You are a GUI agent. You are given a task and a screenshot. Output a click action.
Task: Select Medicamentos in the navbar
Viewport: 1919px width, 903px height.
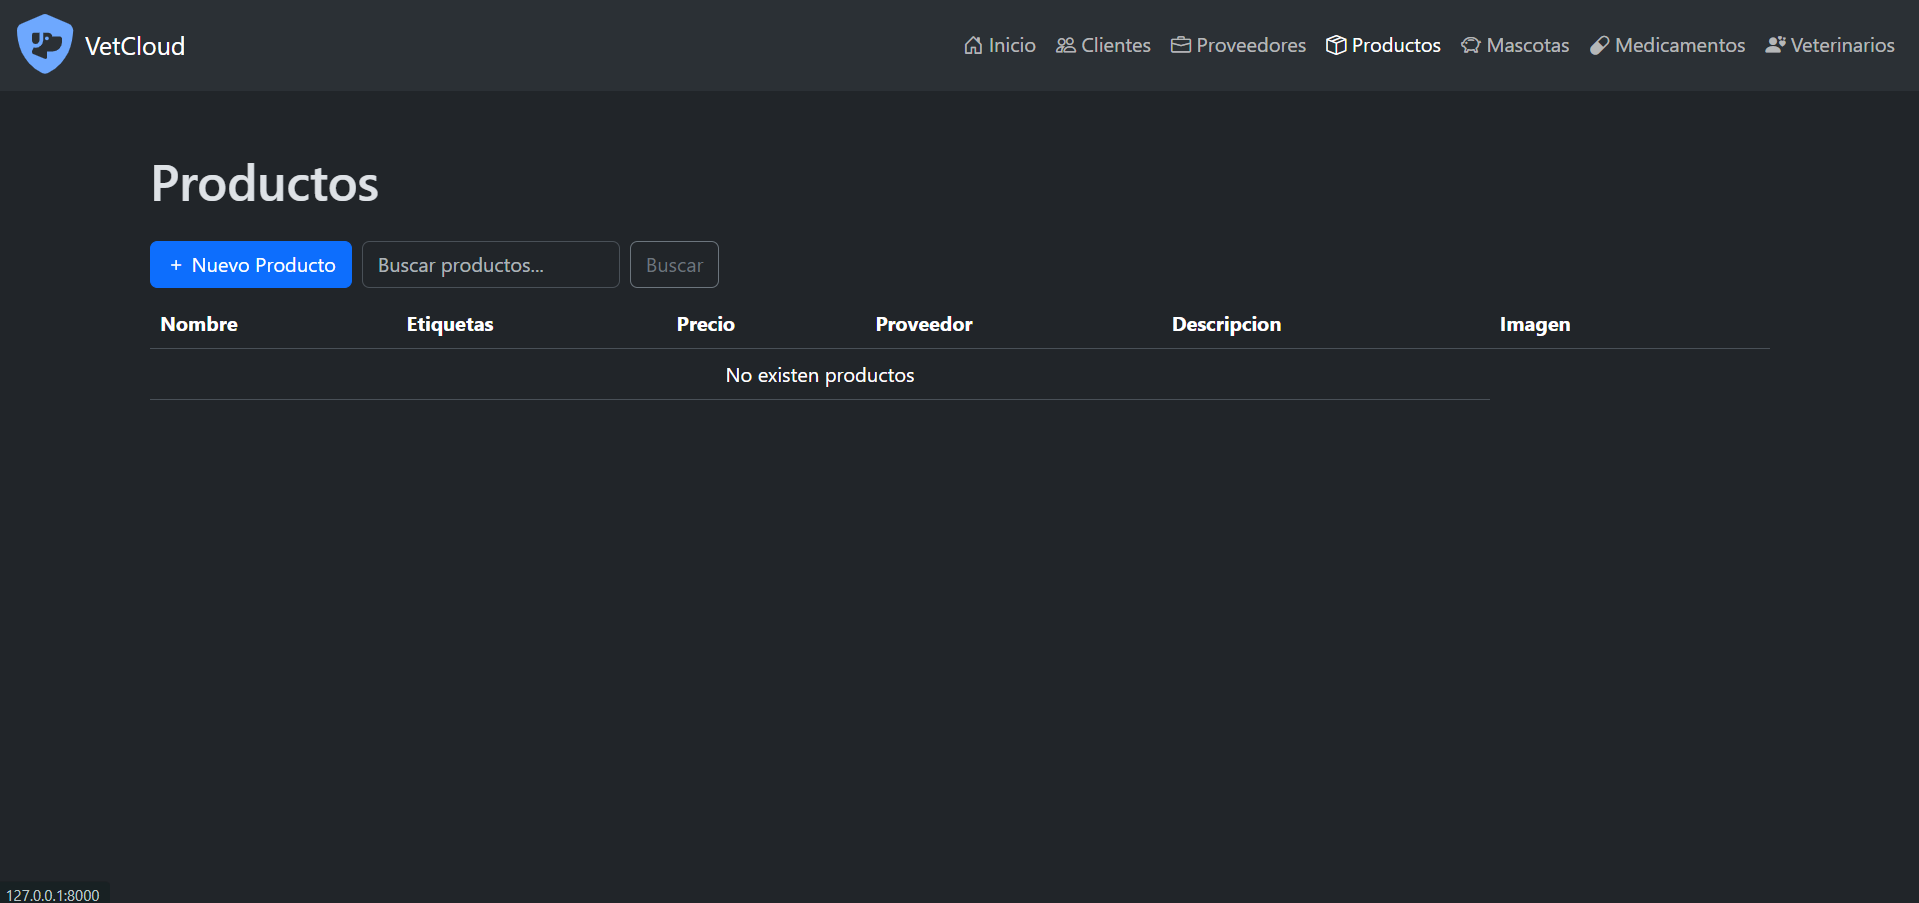click(1679, 45)
